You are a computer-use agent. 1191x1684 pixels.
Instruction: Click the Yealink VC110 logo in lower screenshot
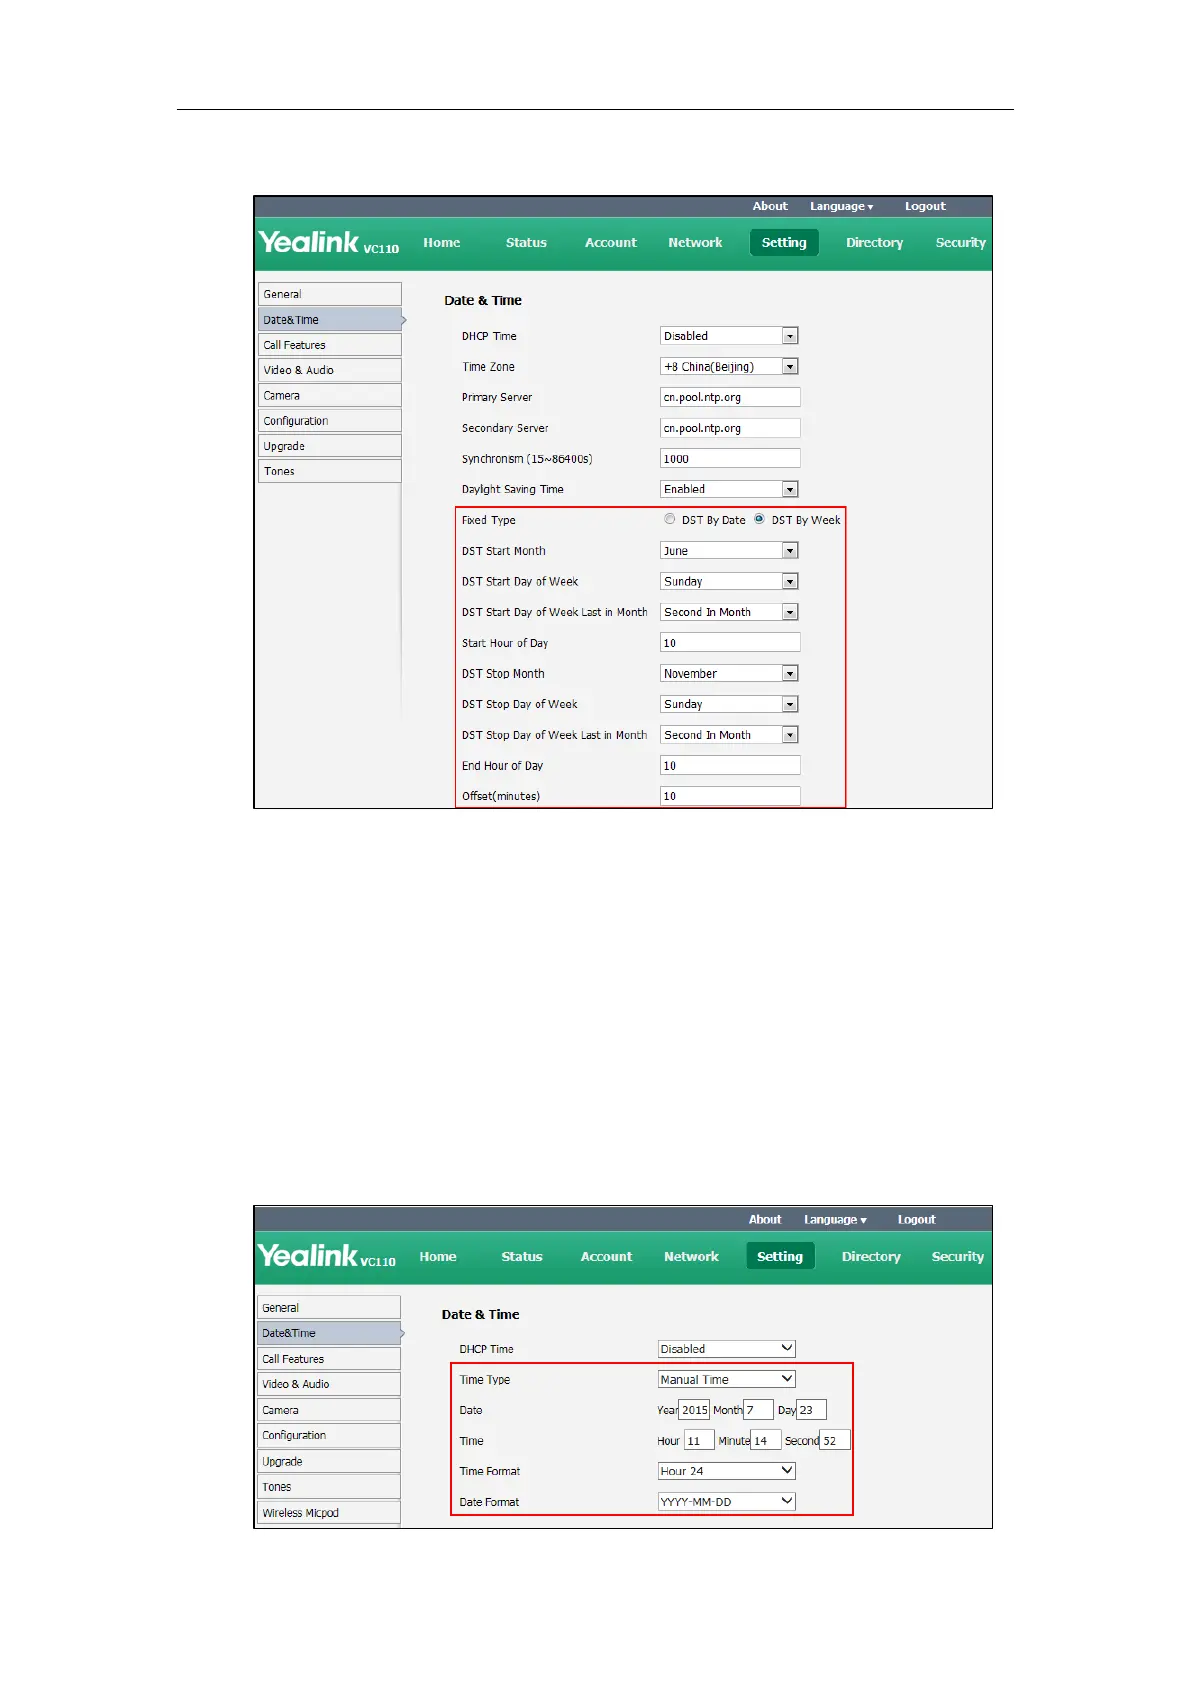coord(326,1256)
